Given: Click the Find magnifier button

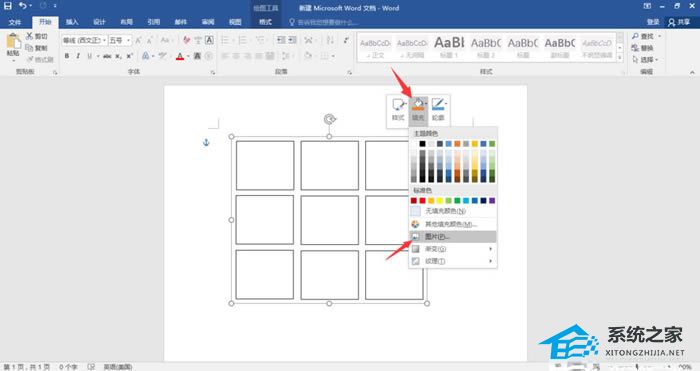Looking at the screenshot, I should click(644, 36).
